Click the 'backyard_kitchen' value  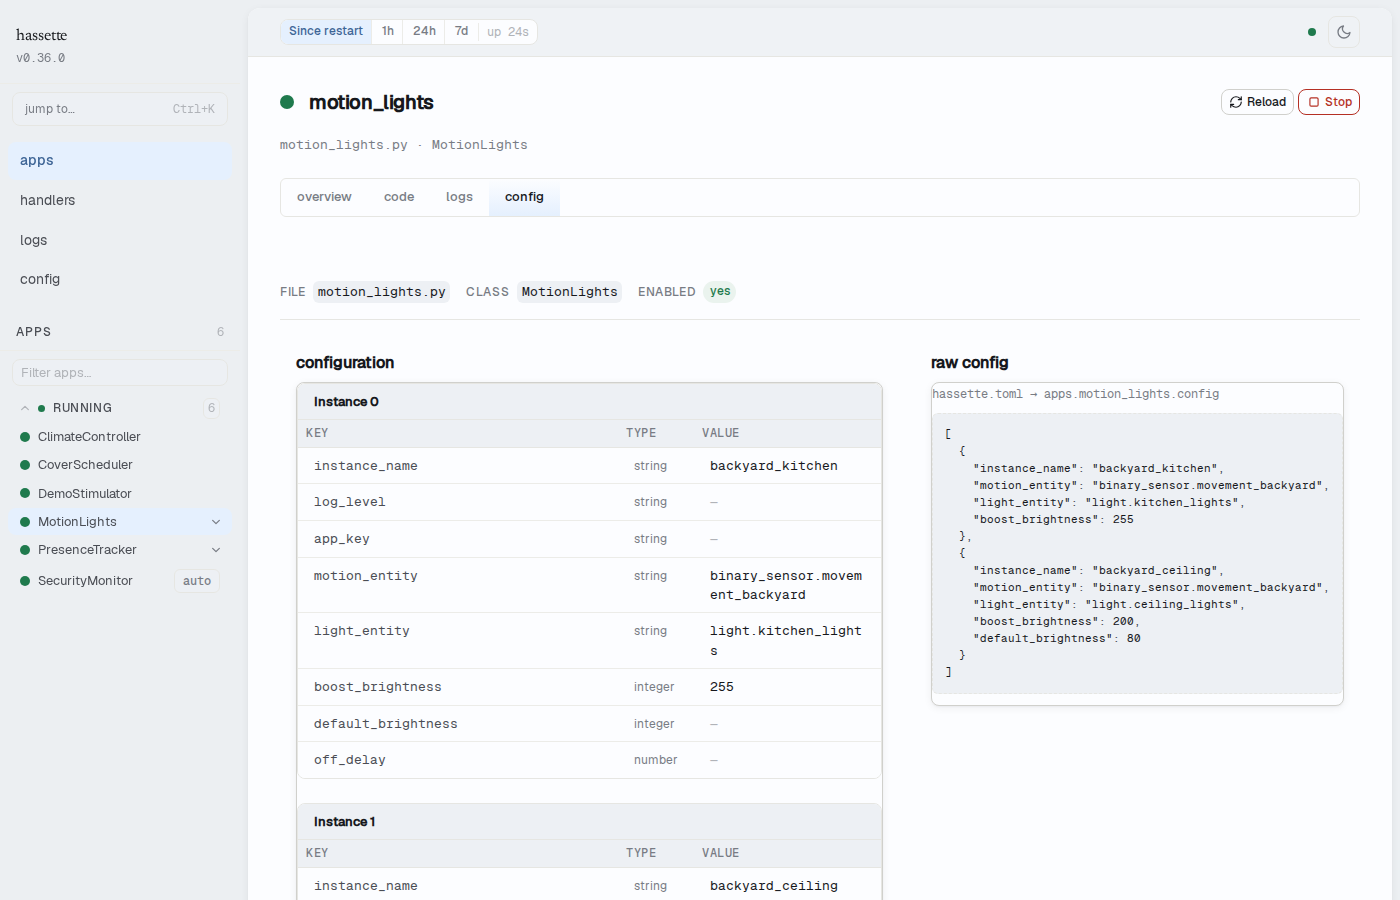pyautogui.click(x=774, y=466)
